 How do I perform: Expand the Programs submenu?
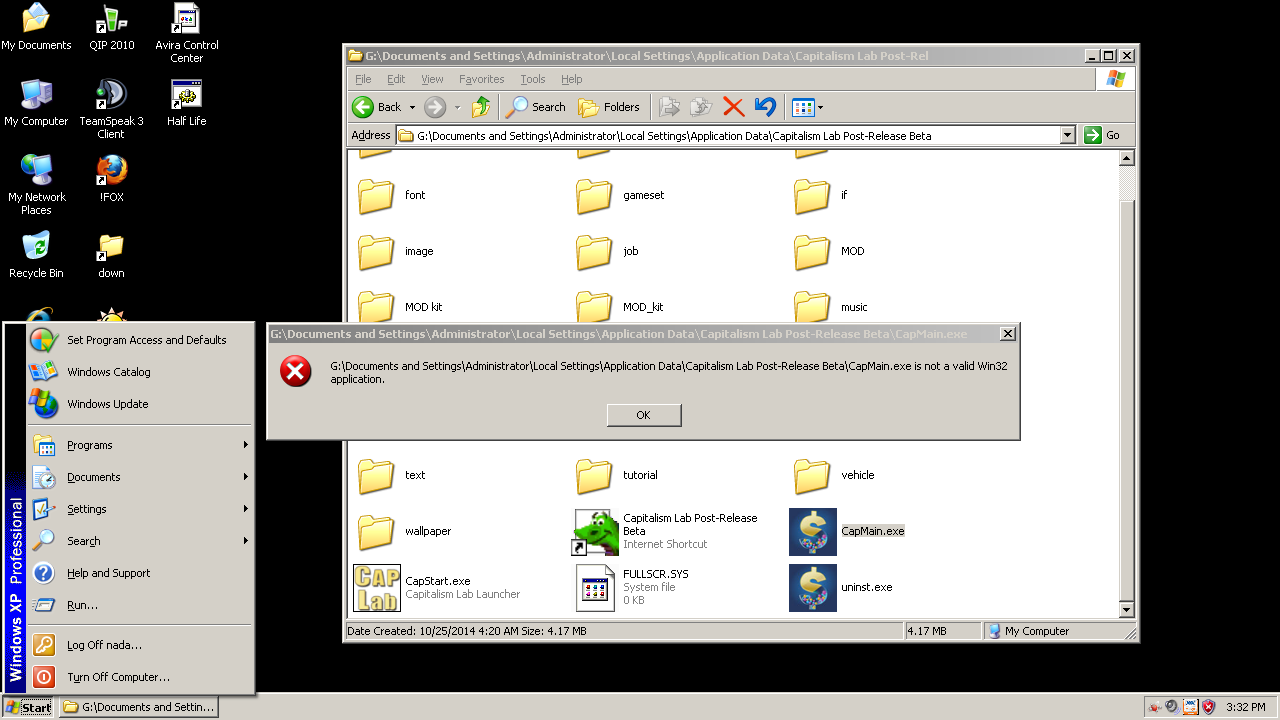pyautogui.click(x=139, y=445)
